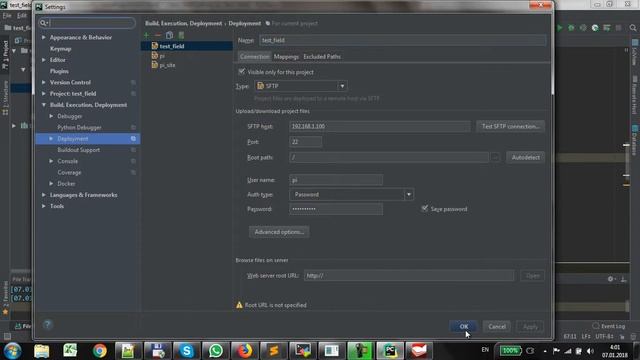
Task: Open Sublime Text from the taskbar
Action: (x=273, y=351)
